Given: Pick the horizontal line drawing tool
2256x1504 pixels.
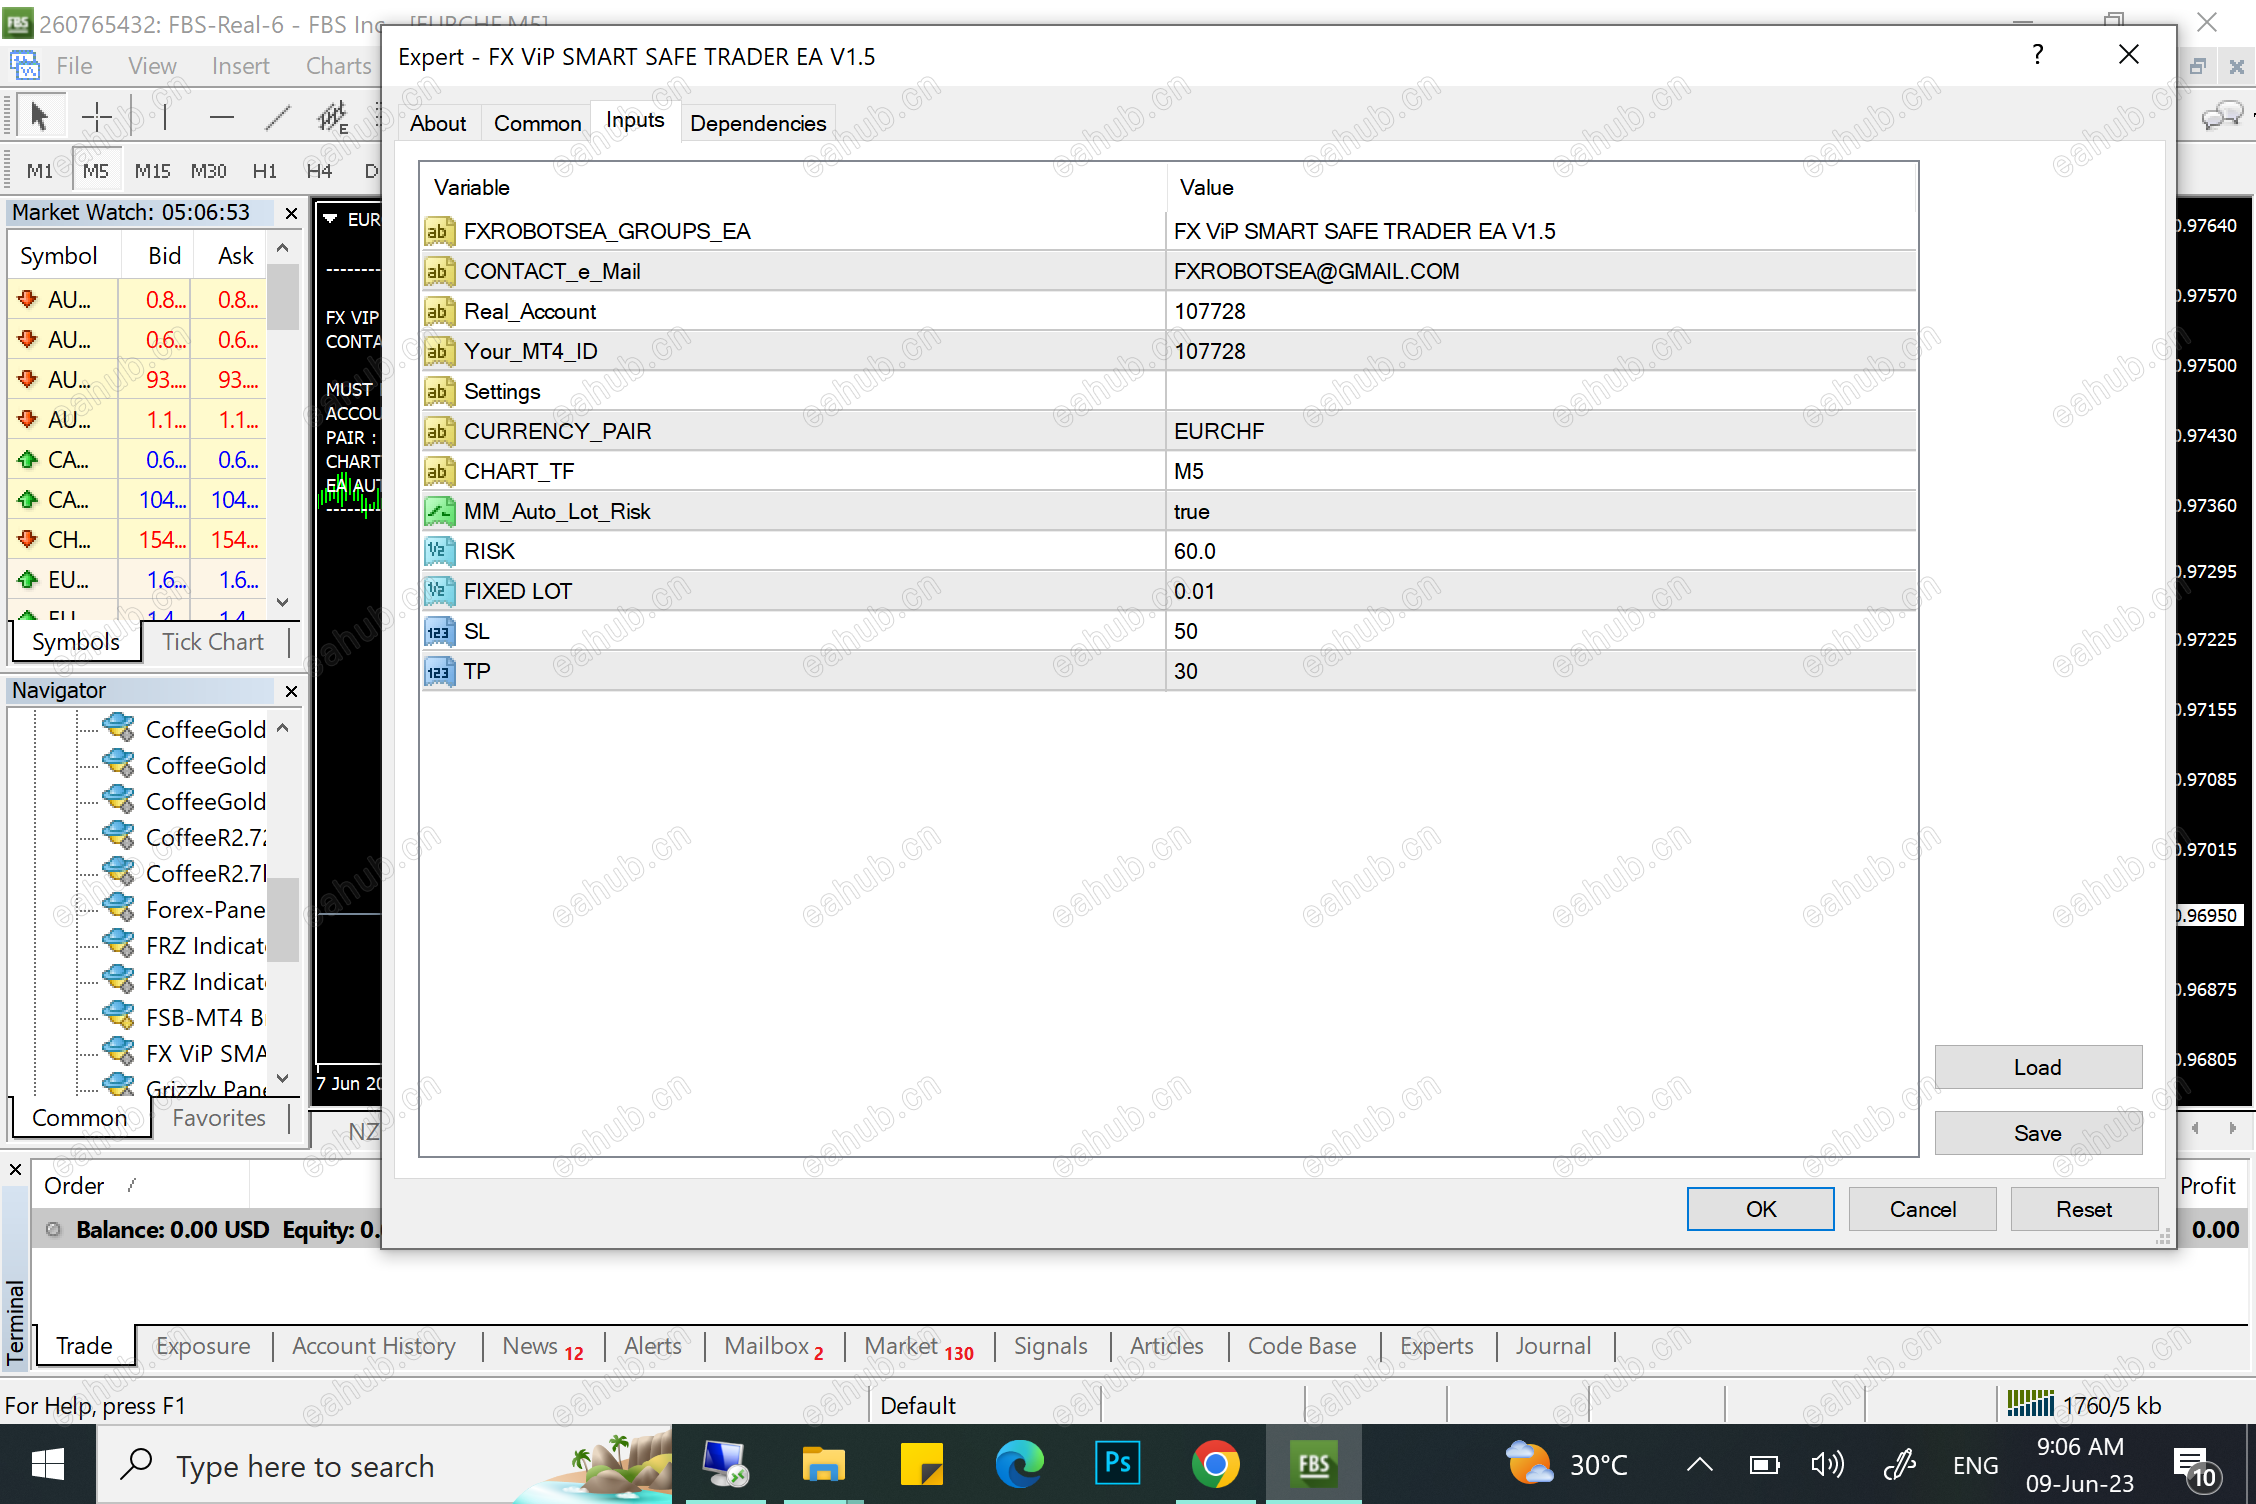Looking at the screenshot, I should (221, 117).
